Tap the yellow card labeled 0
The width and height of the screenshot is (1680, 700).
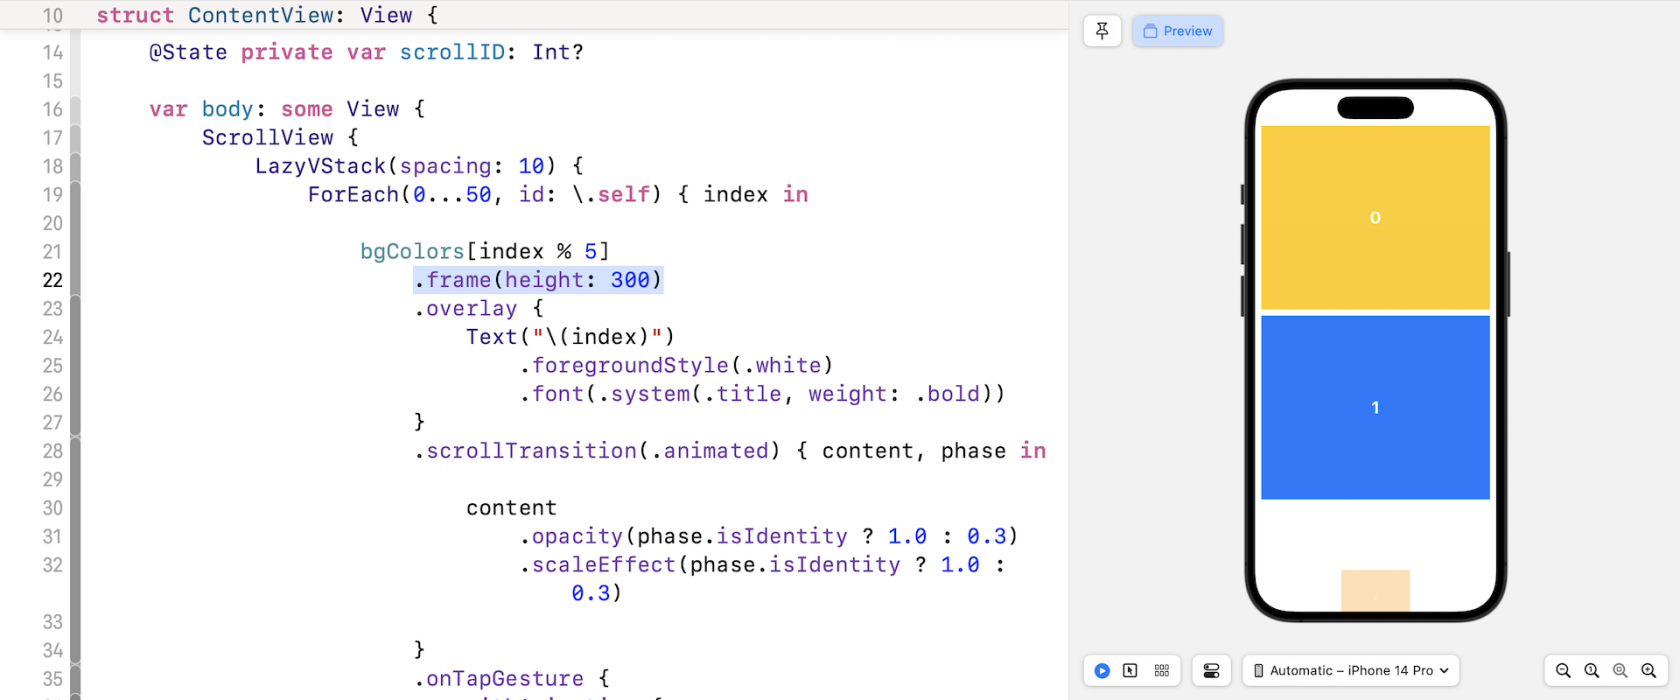pos(1375,217)
